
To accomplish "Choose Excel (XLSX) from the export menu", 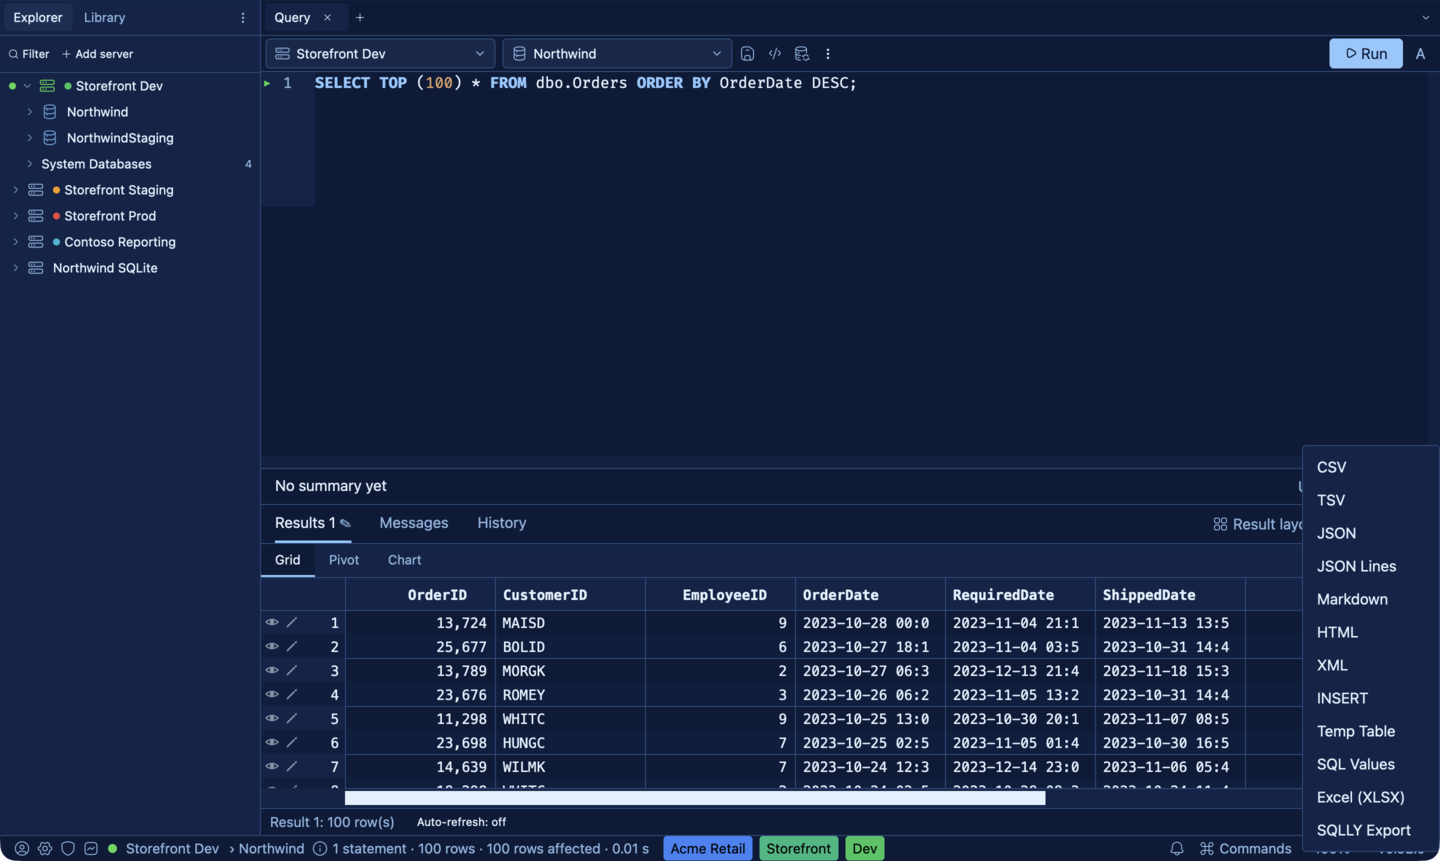I will [x=1371, y=797].
